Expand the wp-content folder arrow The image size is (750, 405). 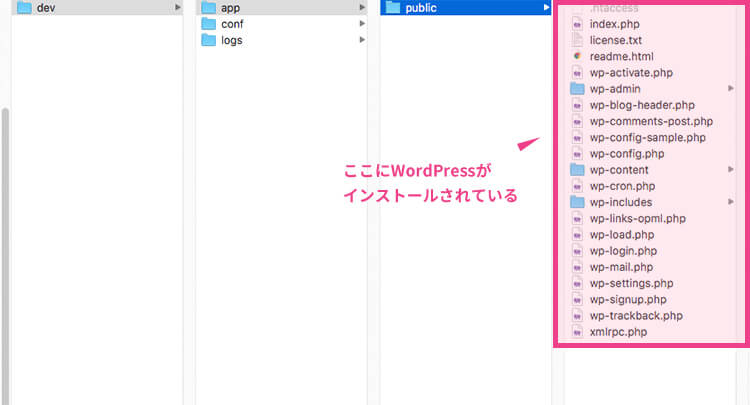click(731, 170)
